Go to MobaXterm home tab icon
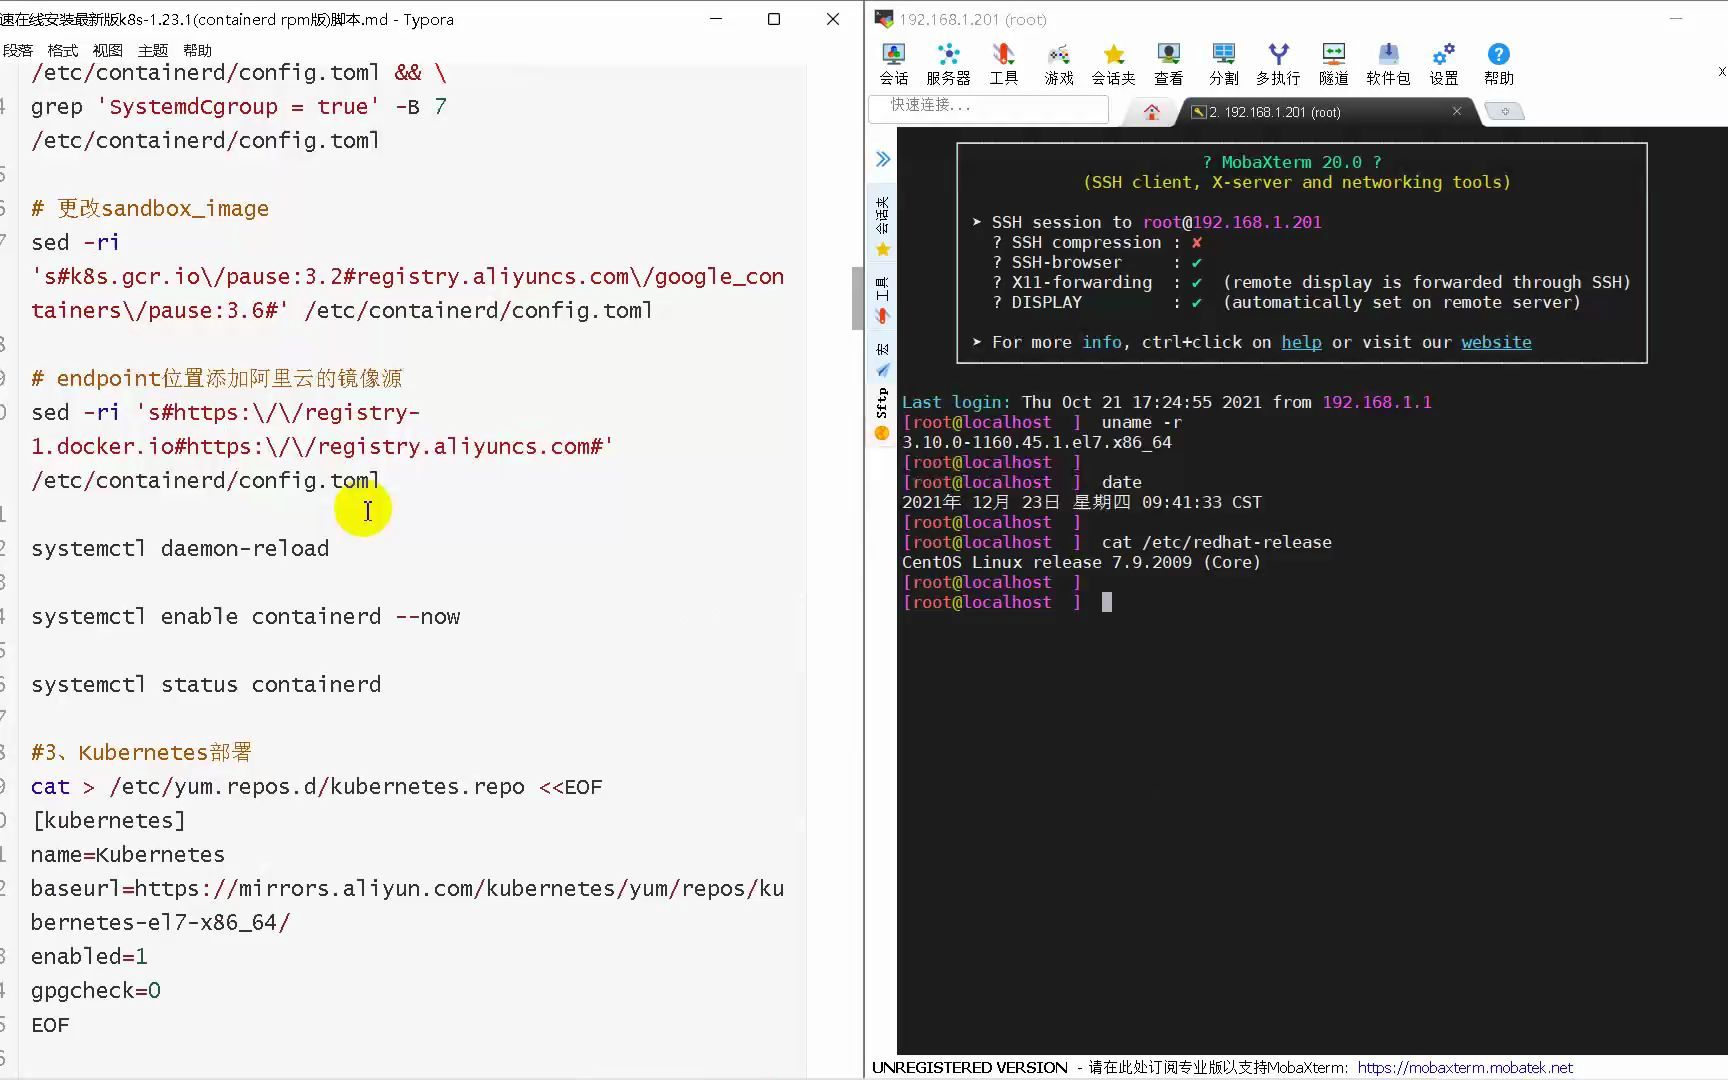 pyautogui.click(x=1152, y=112)
